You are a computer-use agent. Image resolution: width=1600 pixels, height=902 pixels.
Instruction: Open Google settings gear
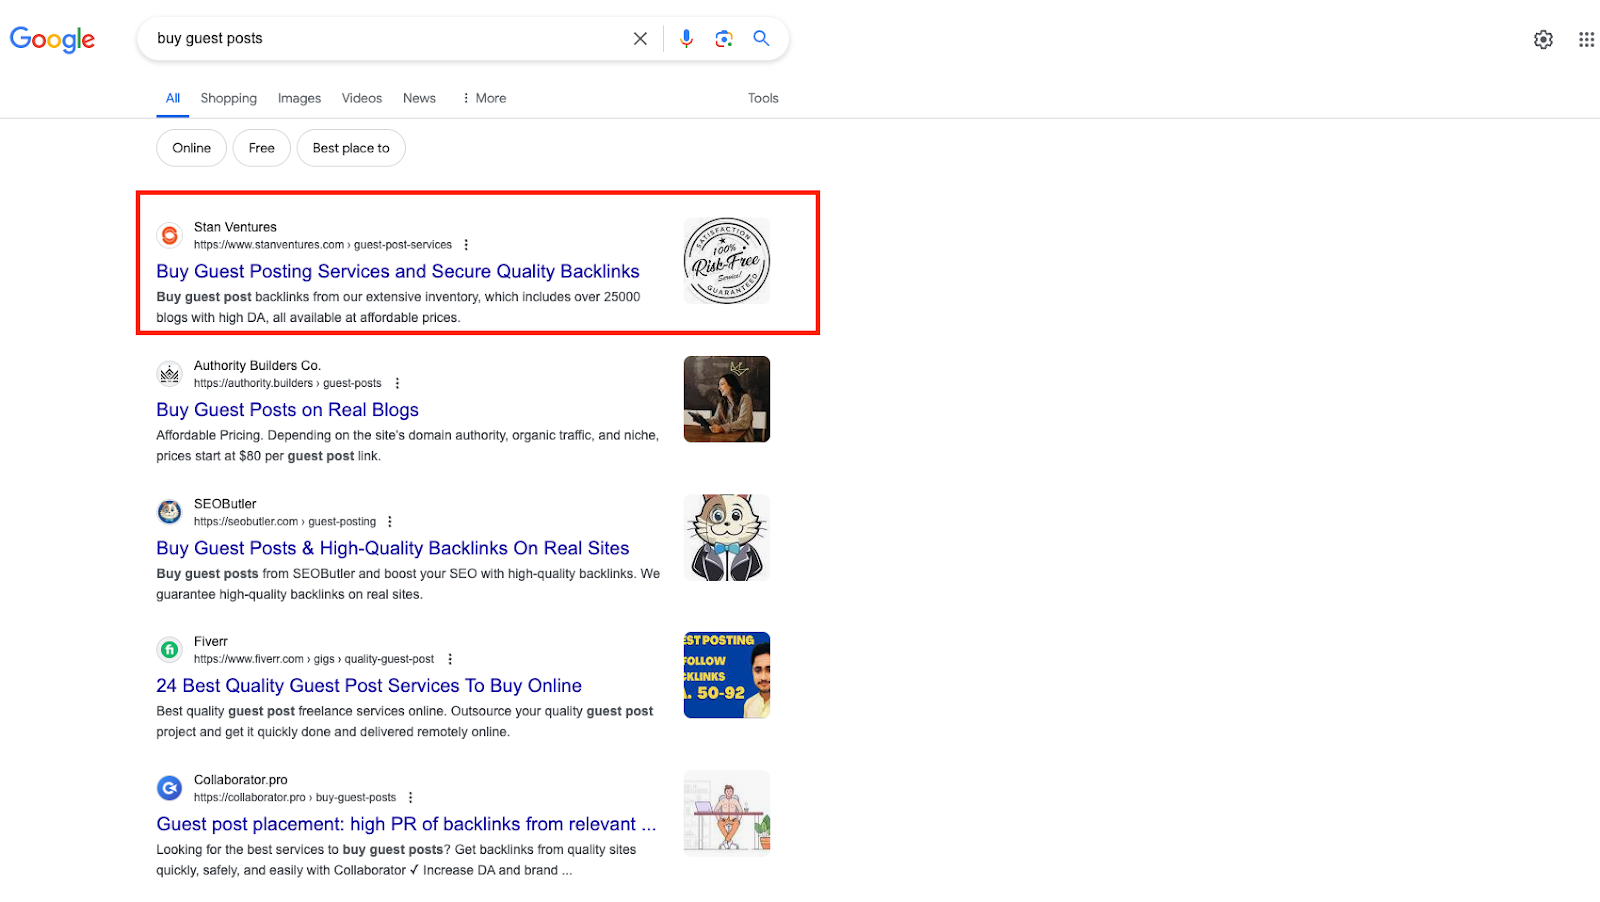pos(1543,39)
